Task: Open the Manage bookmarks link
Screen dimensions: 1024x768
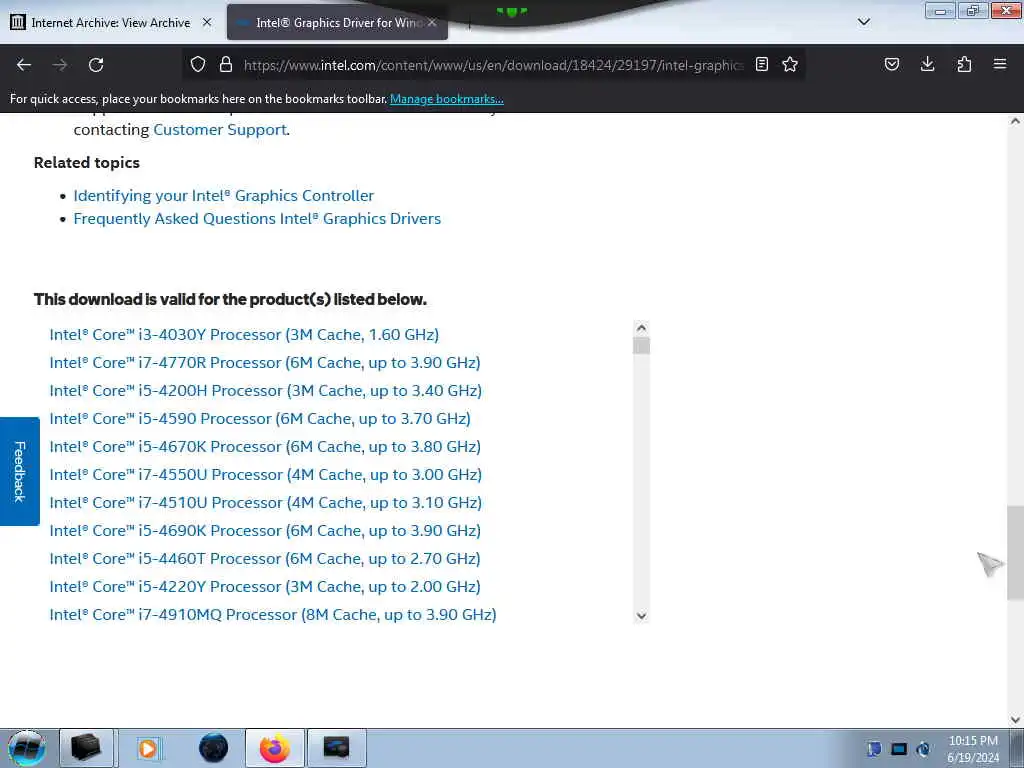Action: tap(447, 99)
